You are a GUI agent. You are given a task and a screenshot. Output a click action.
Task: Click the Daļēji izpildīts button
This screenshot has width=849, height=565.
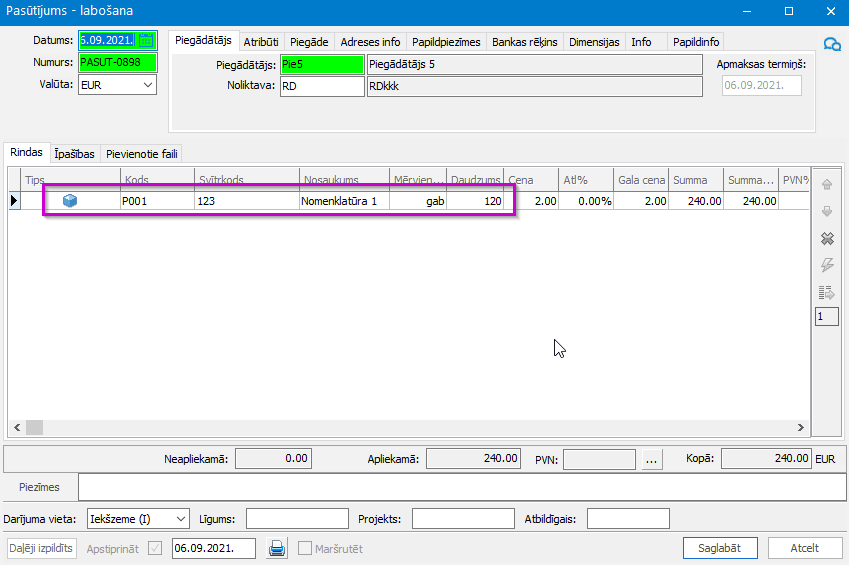[41, 548]
